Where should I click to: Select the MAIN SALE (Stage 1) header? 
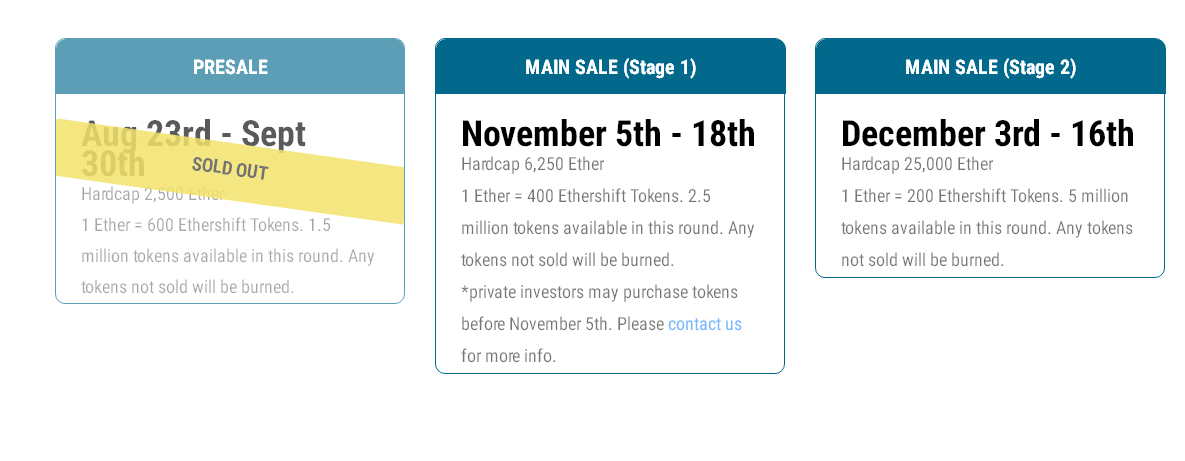point(610,67)
